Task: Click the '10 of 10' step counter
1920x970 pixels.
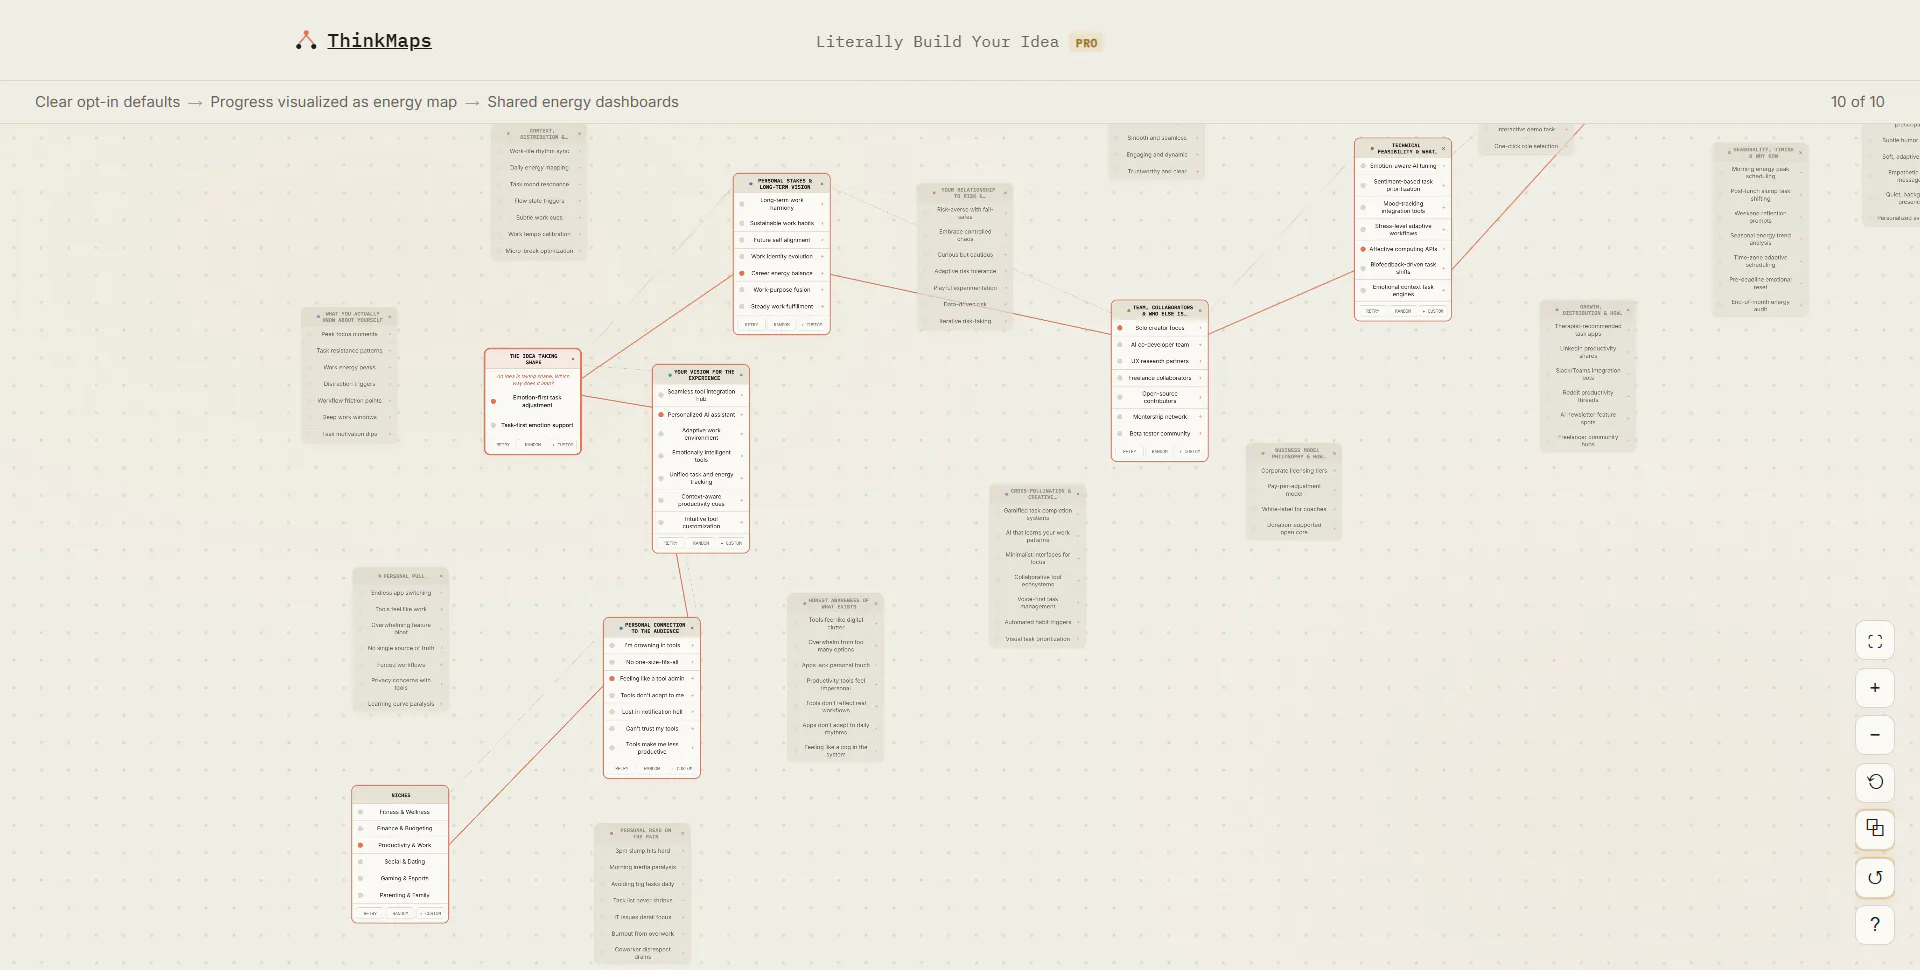Action: [1857, 102]
